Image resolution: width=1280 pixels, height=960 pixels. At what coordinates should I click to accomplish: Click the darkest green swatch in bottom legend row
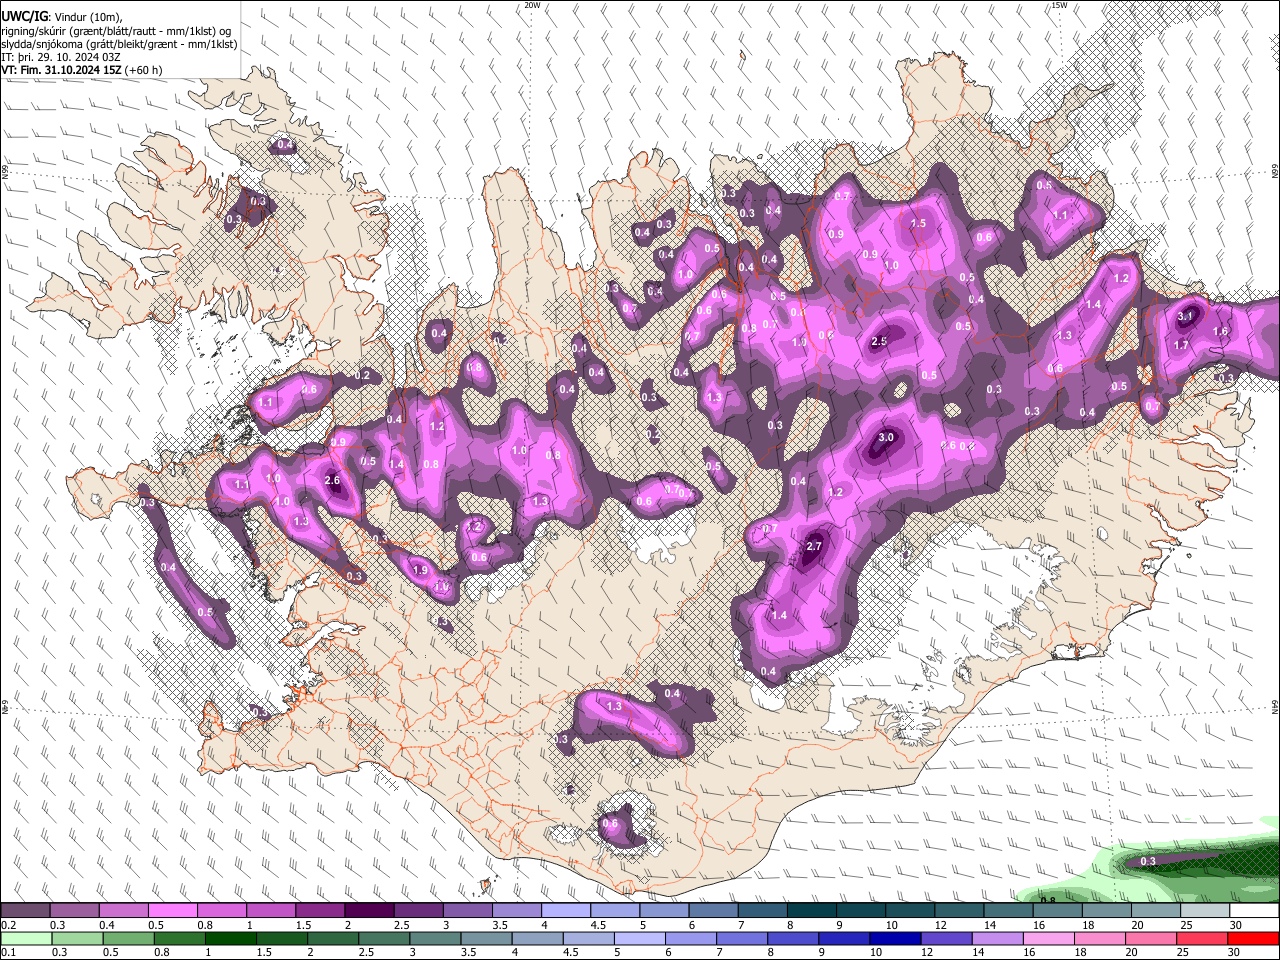[x=228, y=939]
